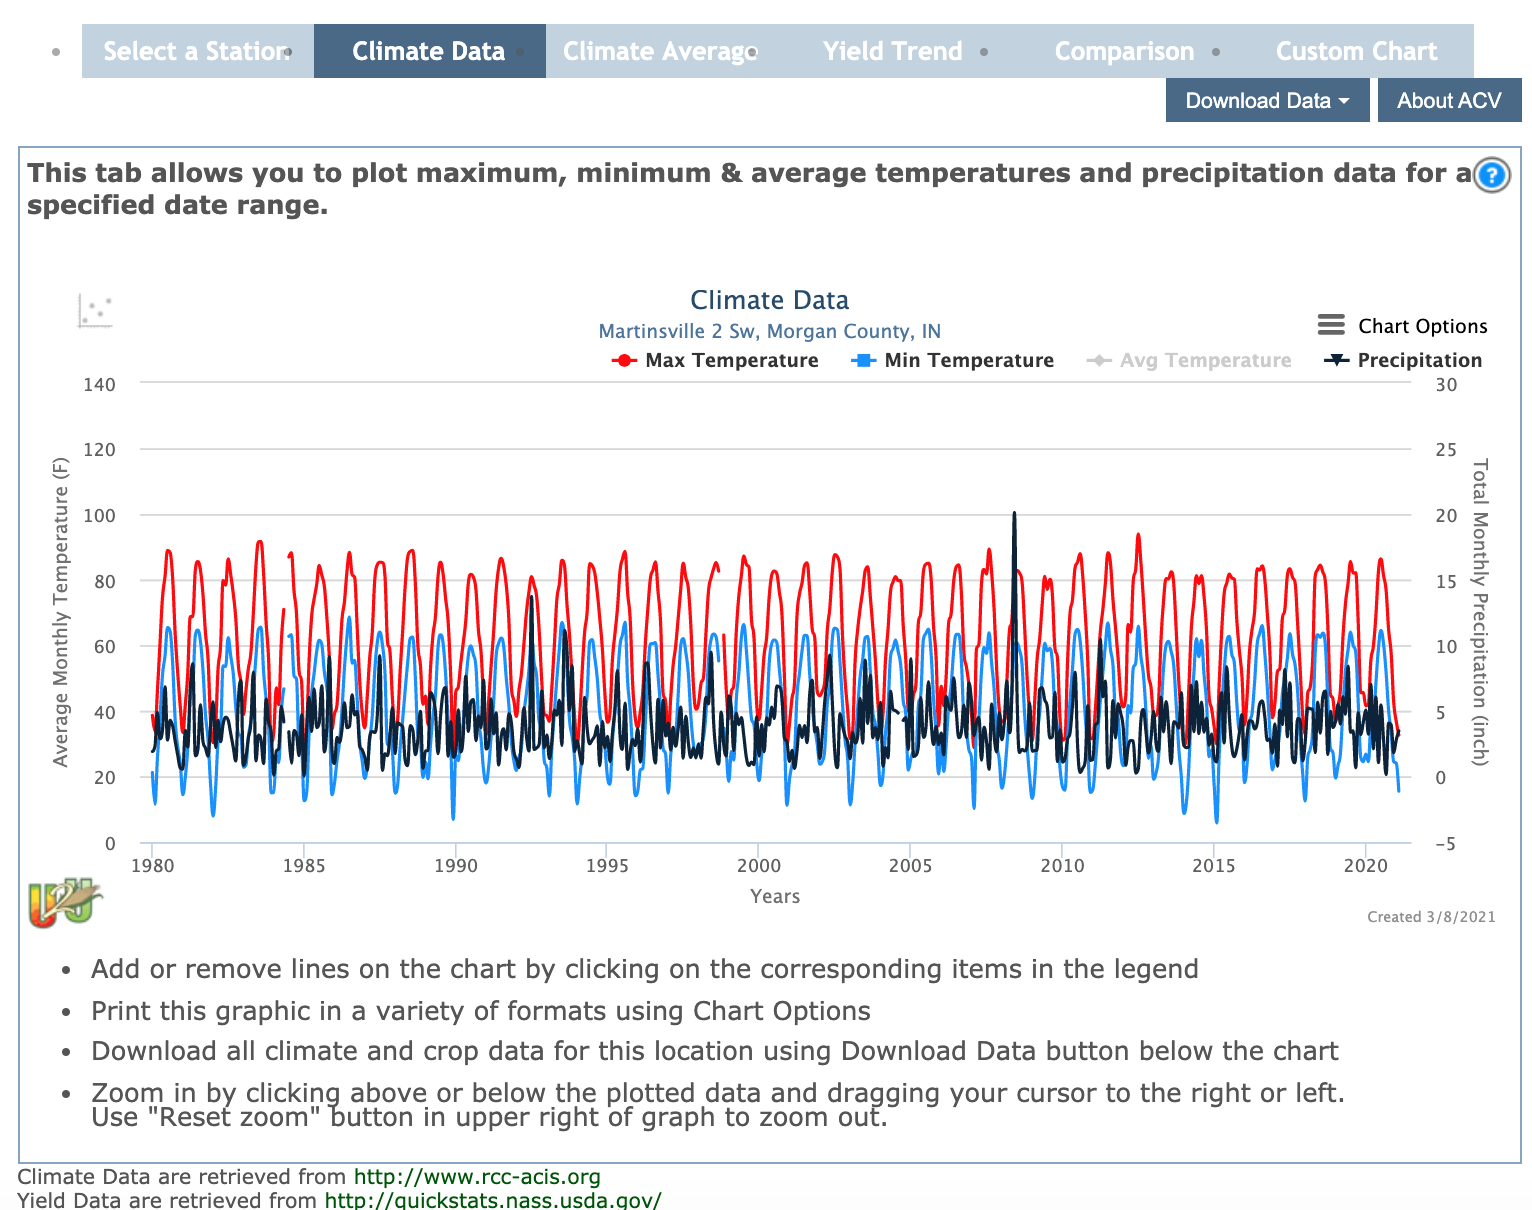1532x1210 pixels.
Task: Click the U2U logo below the chart
Action: pyautogui.click(x=64, y=903)
